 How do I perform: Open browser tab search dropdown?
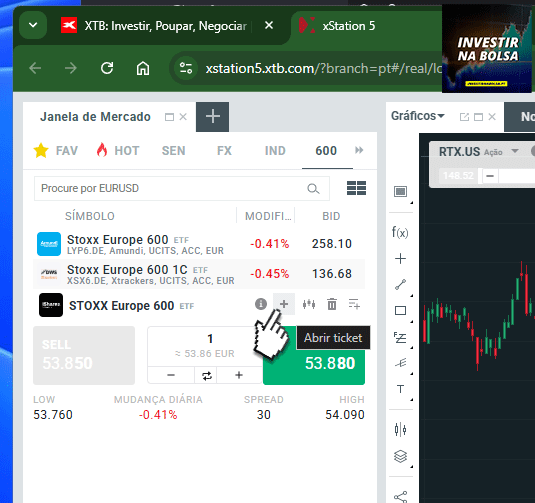[33, 25]
